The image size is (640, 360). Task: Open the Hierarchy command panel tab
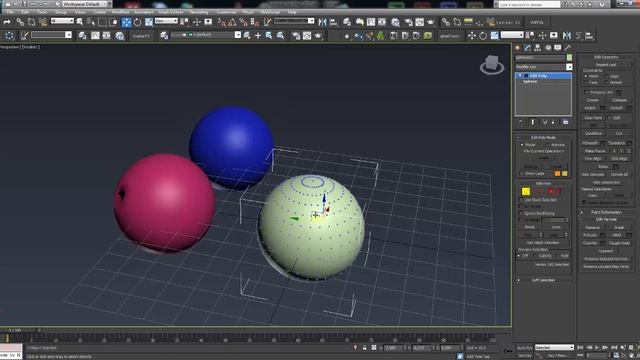[x=538, y=48]
